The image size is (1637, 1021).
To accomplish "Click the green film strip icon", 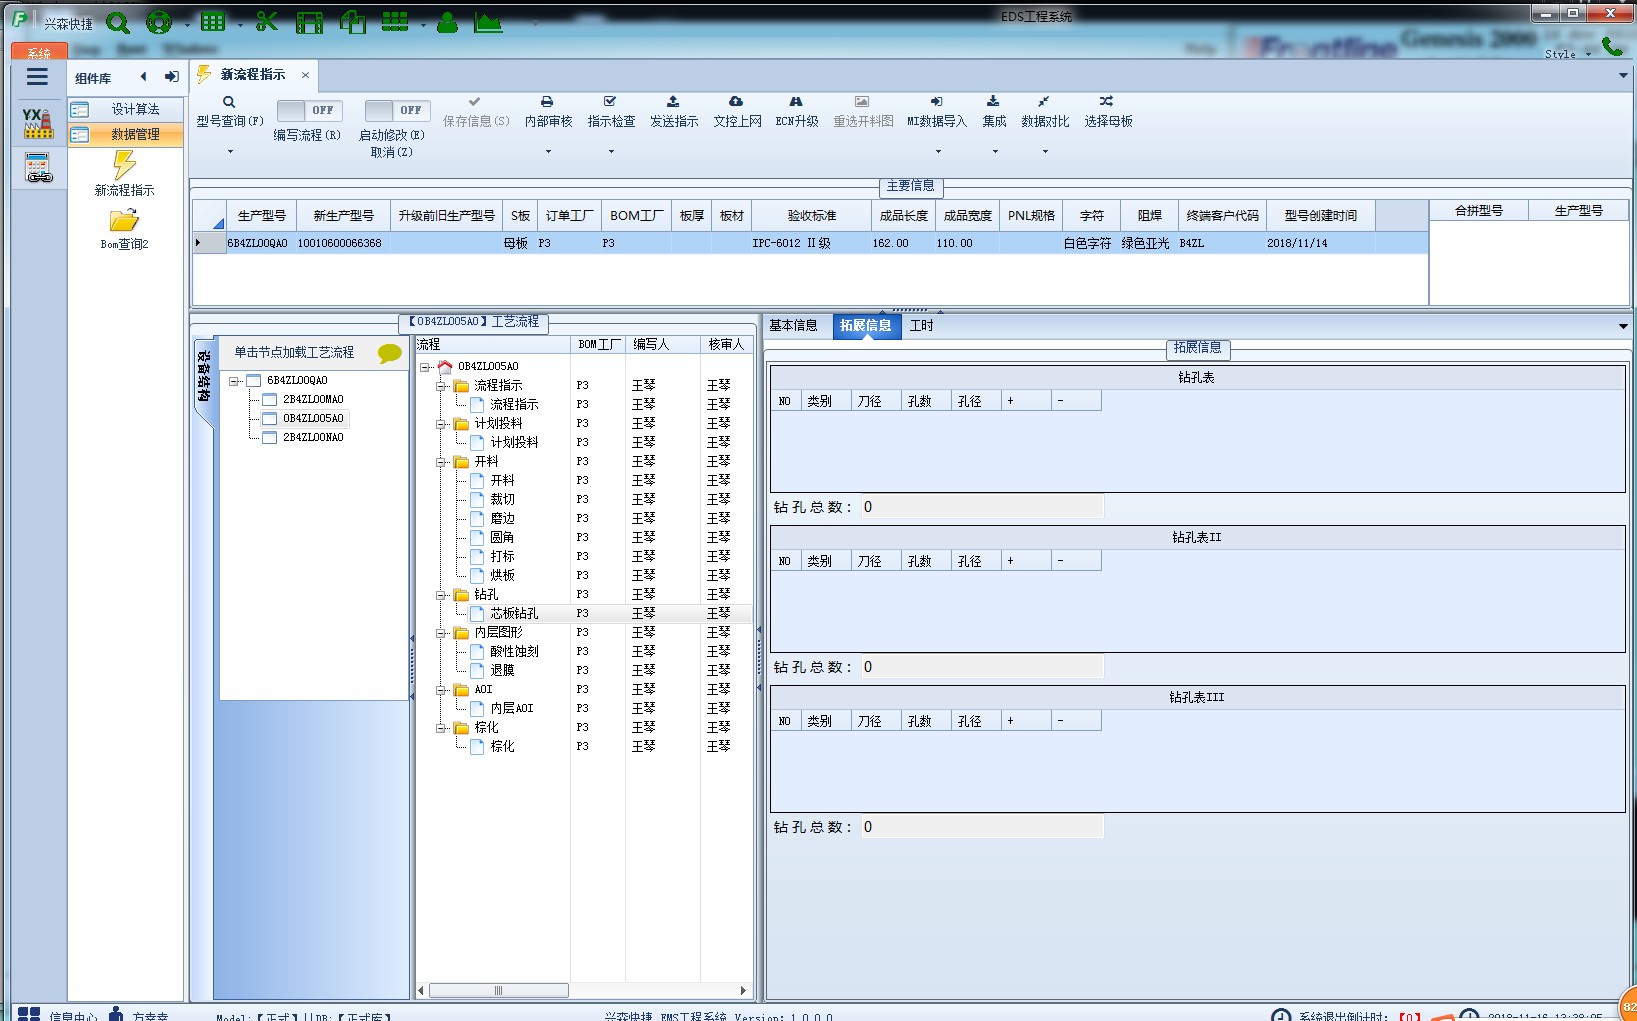I will tap(309, 22).
